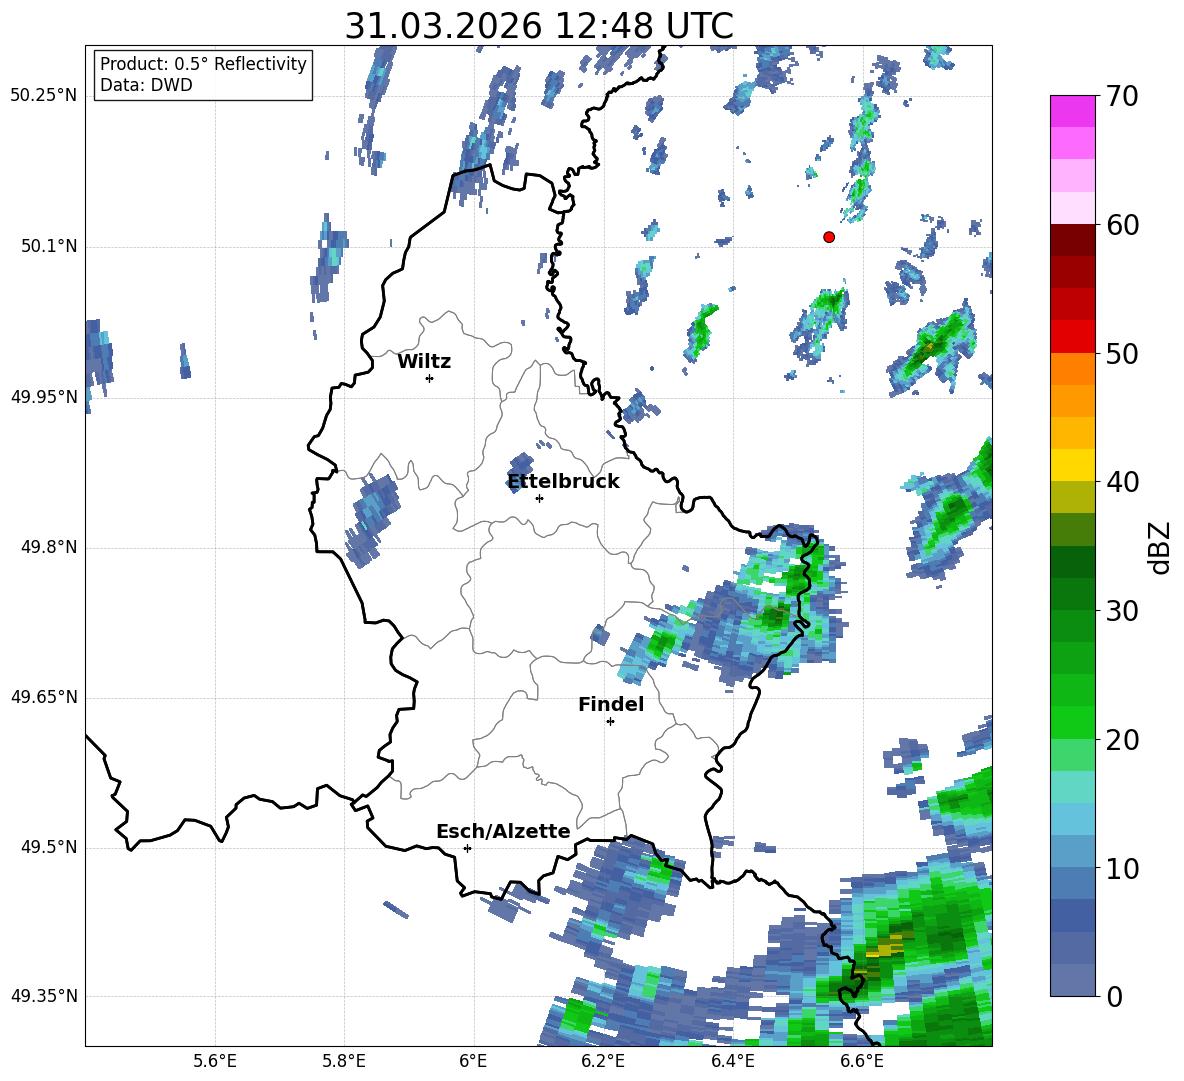The width and height of the screenshot is (1184, 1081).
Task: Click the 70 tick on the colorbar
Action: [1121, 96]
